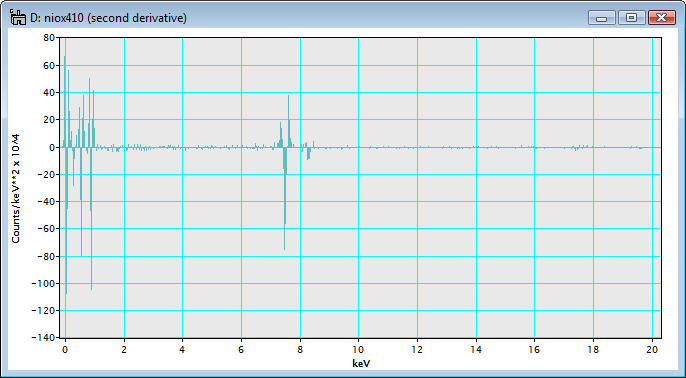Click the negative peak near 0.9 keV reaching -105
Image resolution: width=686 pixels, height=378 pixels.
click(x=91, y=219)
